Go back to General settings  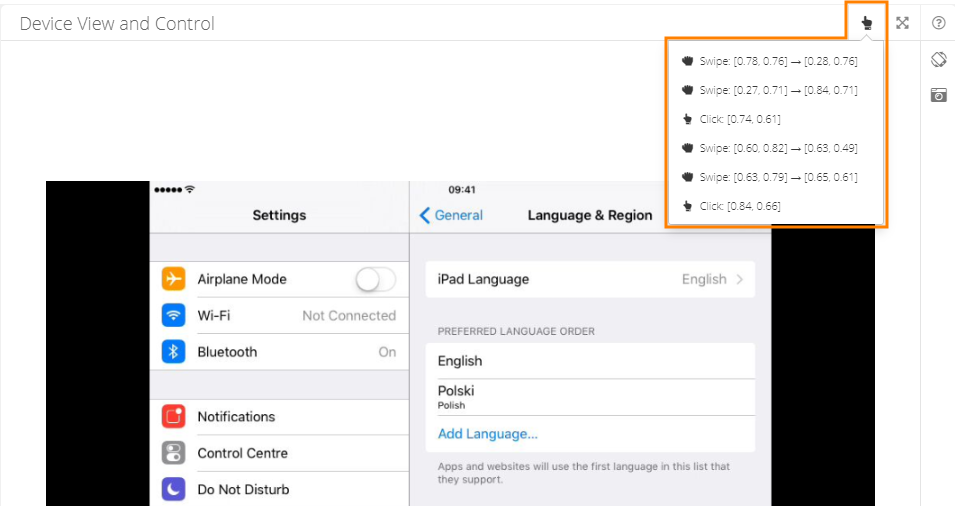pos(451,215)
